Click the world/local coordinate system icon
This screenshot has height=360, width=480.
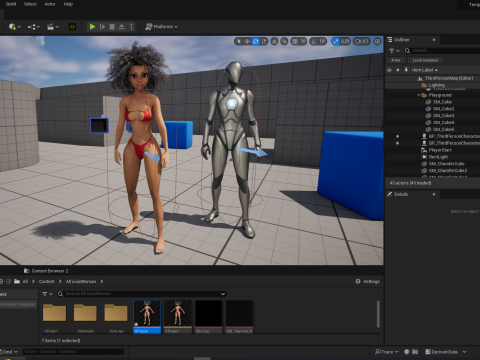274,41
